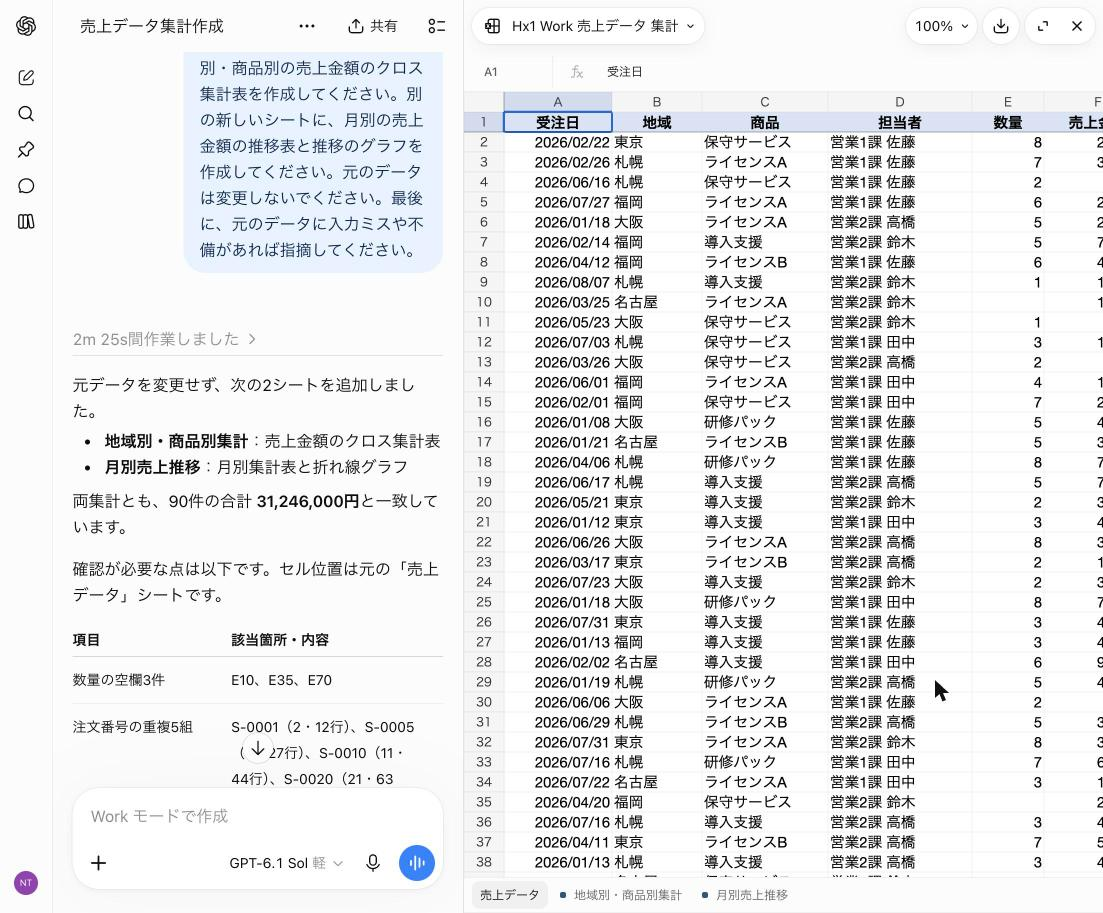
Task: Open the NT user profile avatar
Action: tap(26, 883)
